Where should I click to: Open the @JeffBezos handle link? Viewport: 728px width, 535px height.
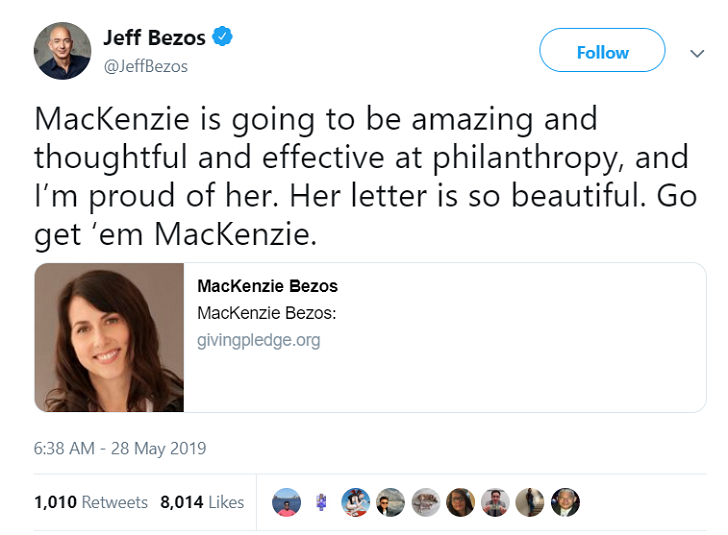pos(146,66)
